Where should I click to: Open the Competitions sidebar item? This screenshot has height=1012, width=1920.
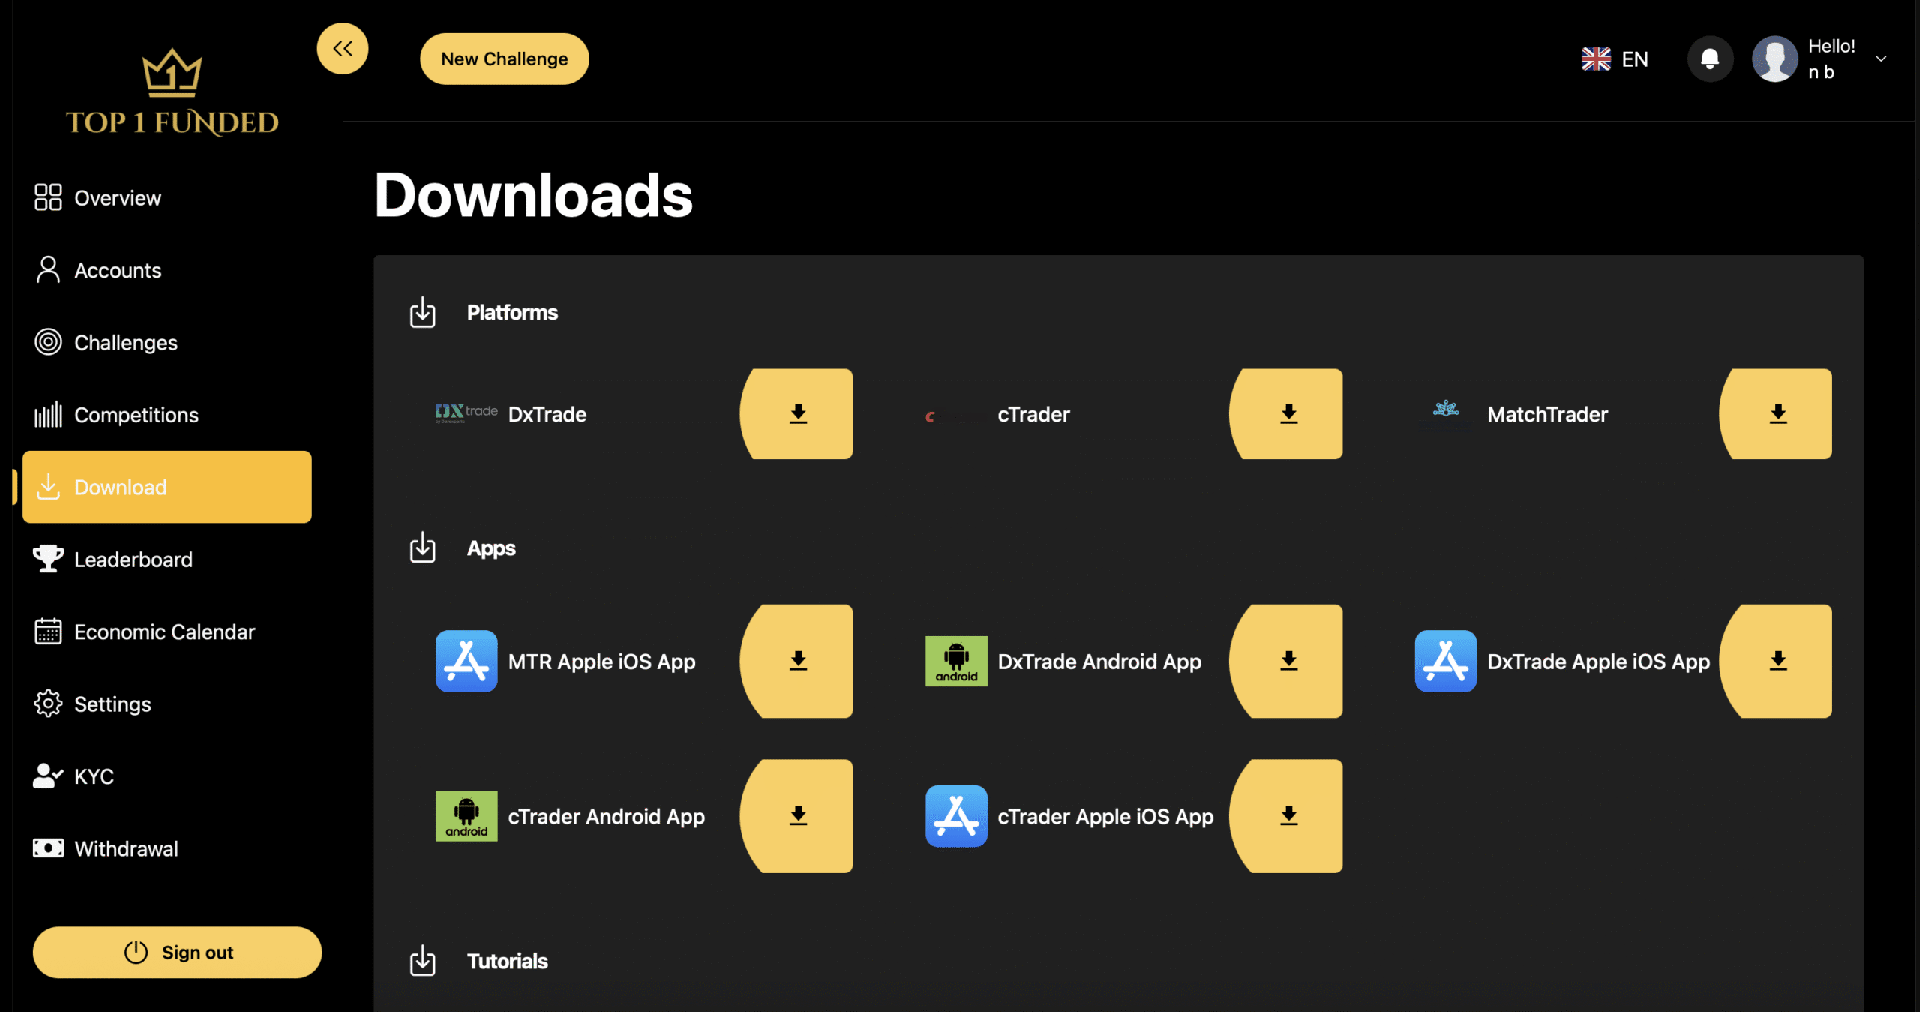pos(167,414)
